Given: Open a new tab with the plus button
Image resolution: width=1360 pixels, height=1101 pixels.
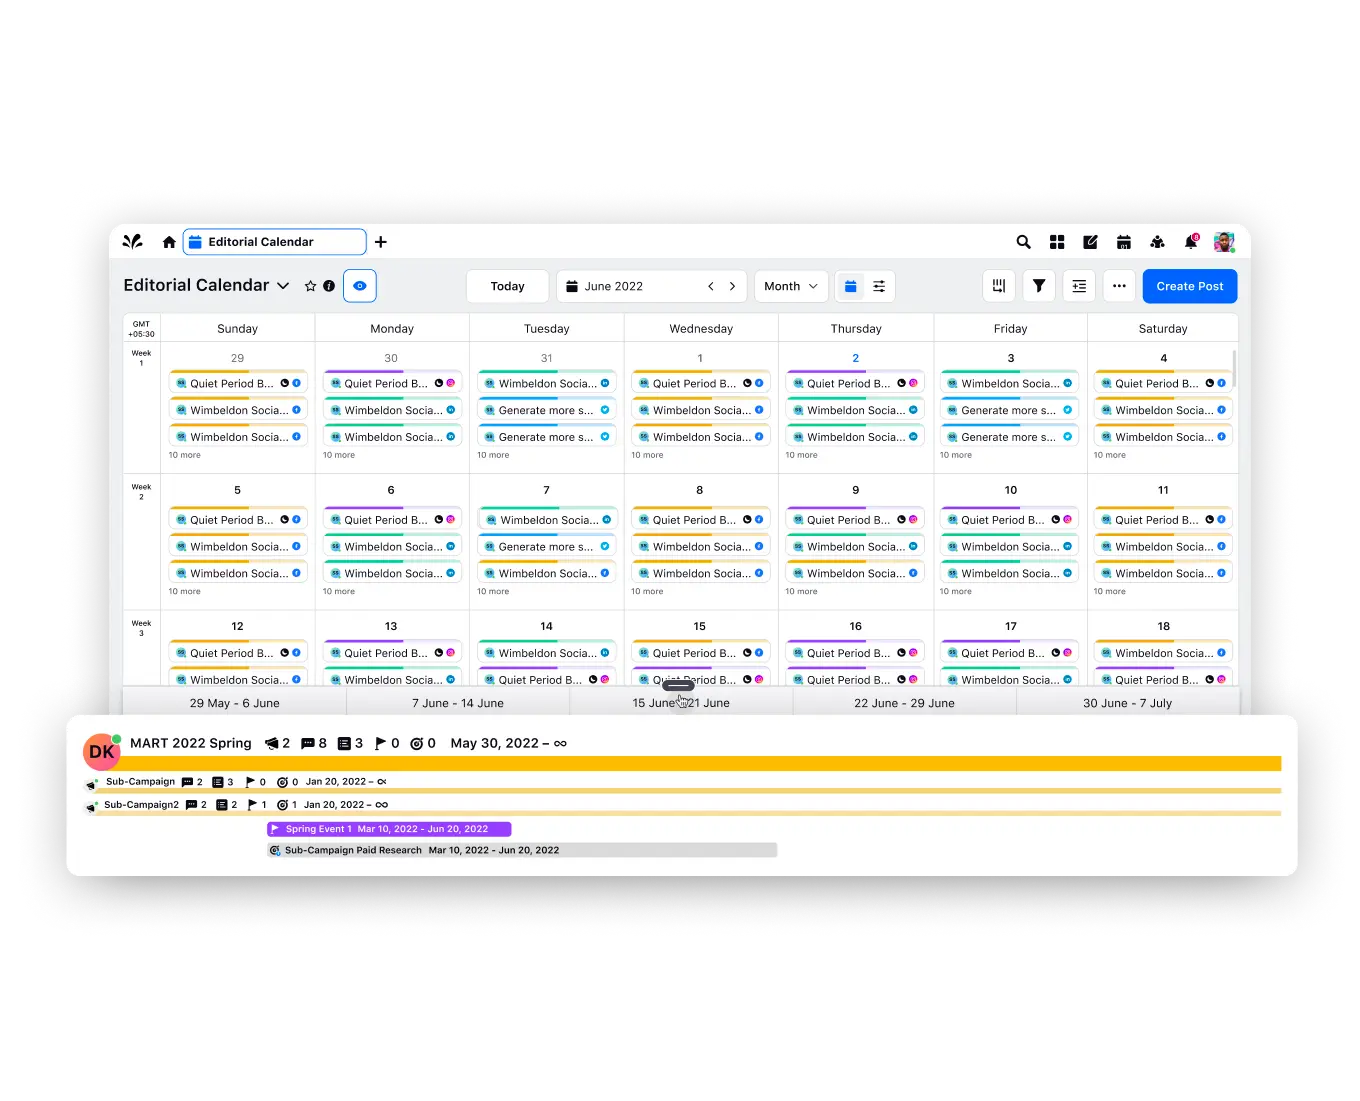Looking at the screenshot, I should coord(381,242).
